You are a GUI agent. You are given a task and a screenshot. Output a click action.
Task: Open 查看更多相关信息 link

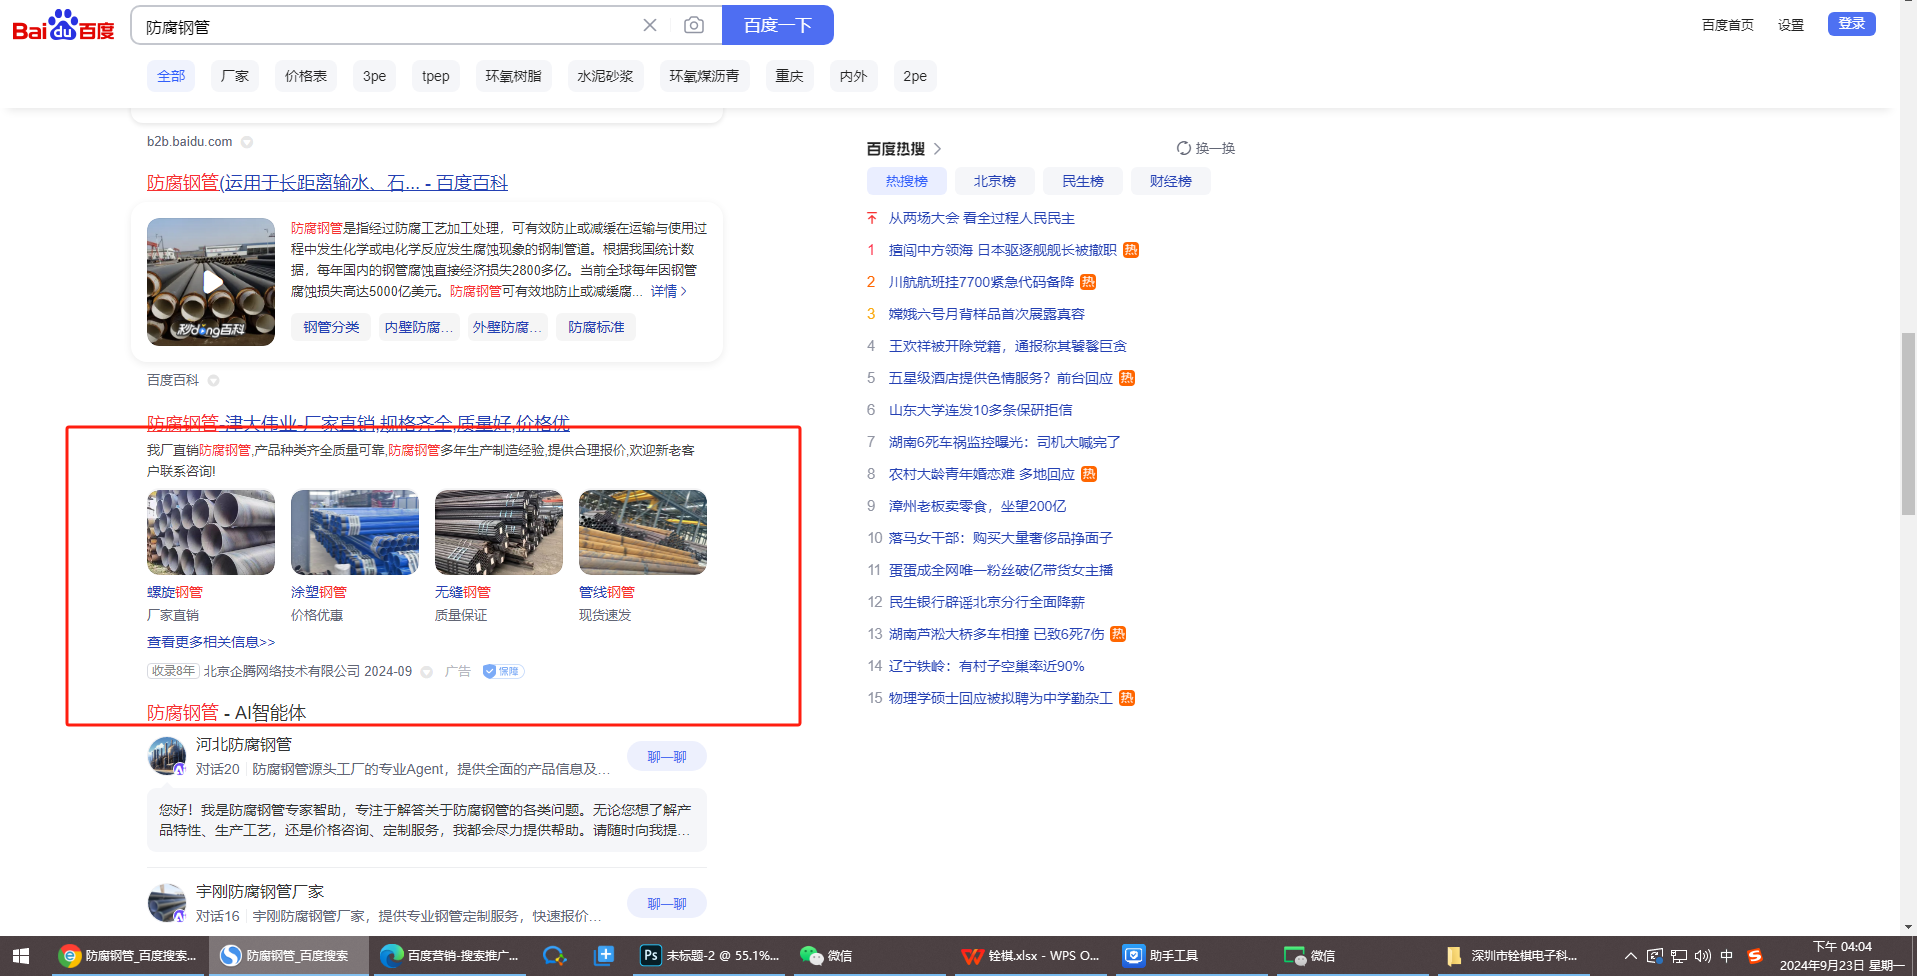pos(211,642)
